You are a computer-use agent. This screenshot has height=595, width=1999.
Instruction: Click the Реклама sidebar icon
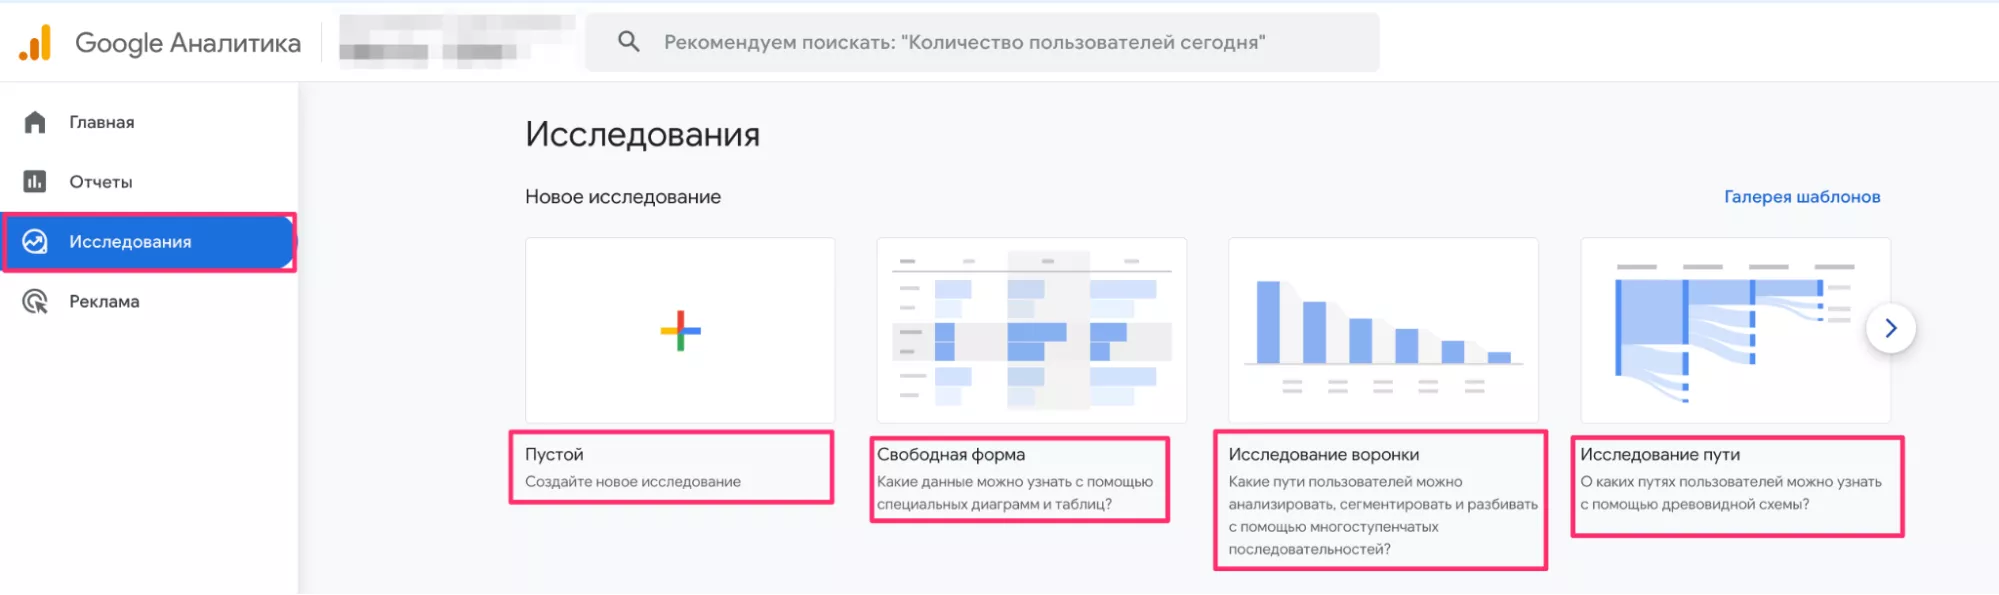tap(35, 302)
